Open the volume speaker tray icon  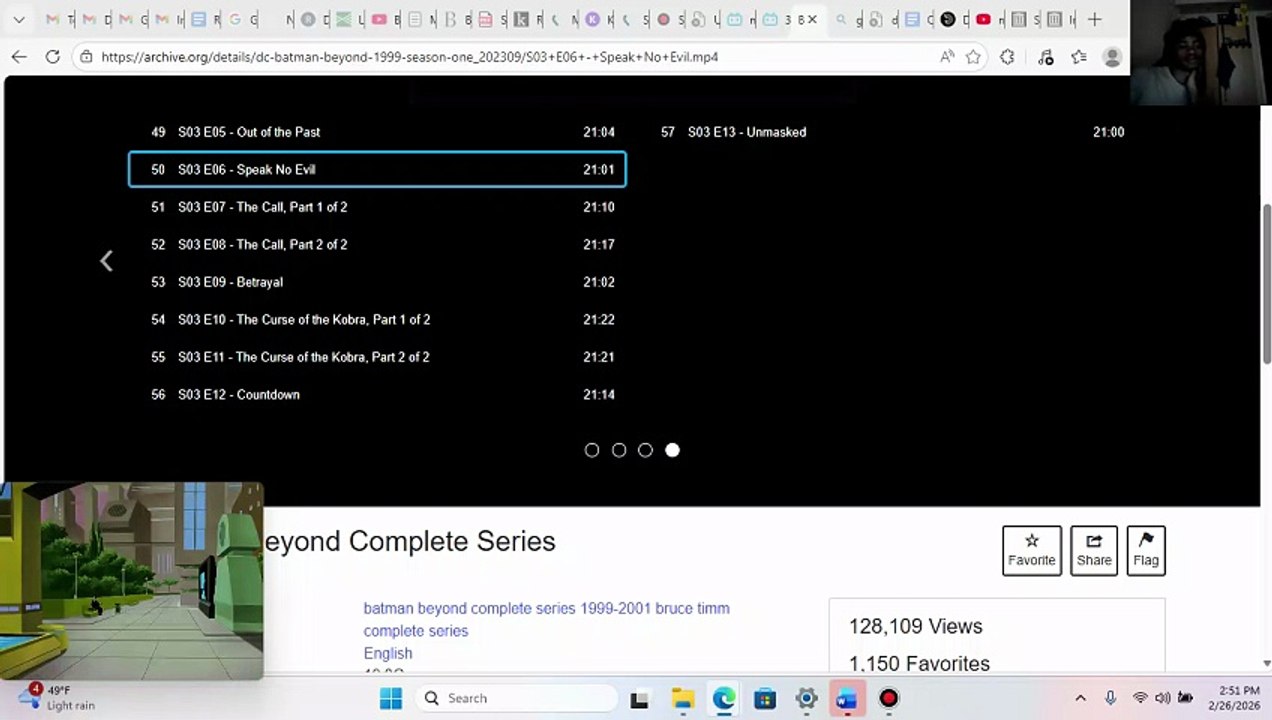pos(1162,698)
